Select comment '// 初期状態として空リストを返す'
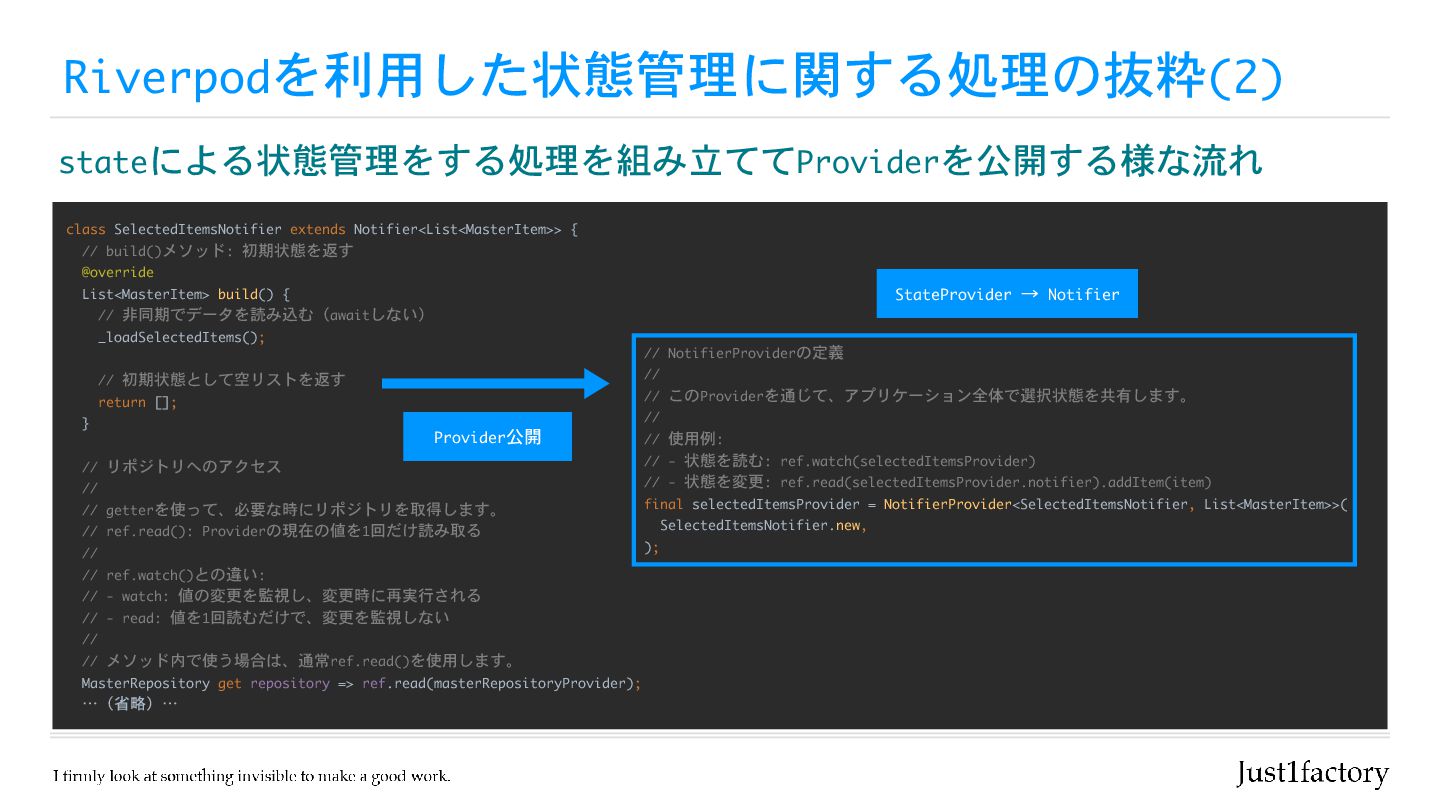The height and width of the screenshot is (810, 1440). click(x=221, y=380)
